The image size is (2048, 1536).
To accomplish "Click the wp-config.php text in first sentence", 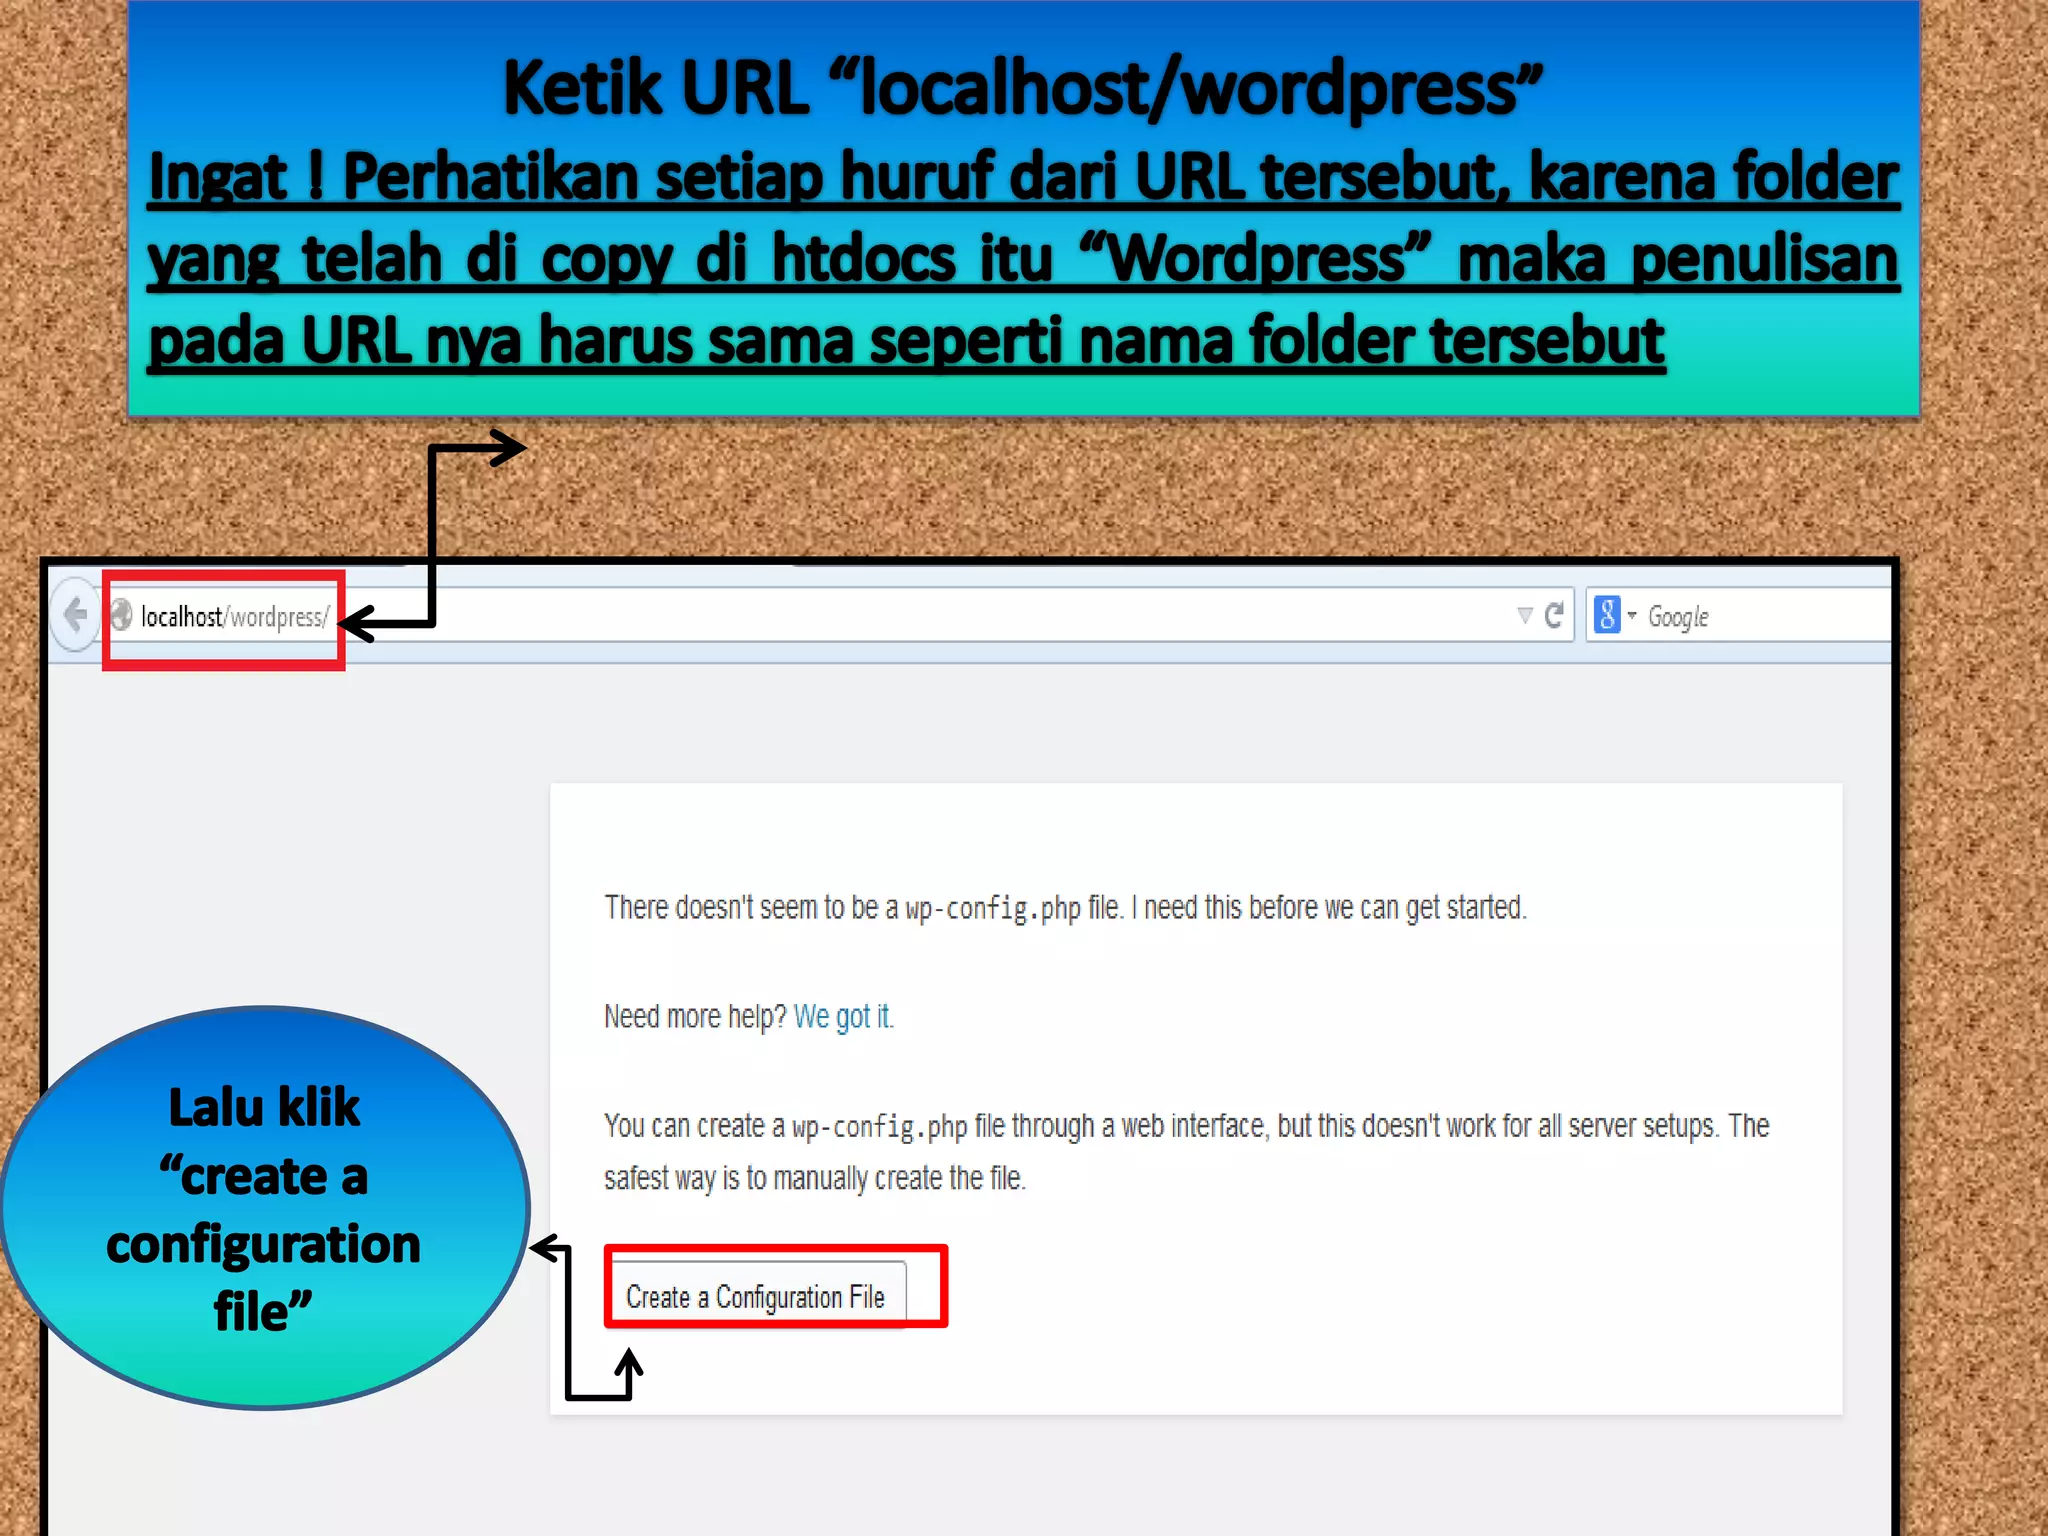I will [993, 909].
